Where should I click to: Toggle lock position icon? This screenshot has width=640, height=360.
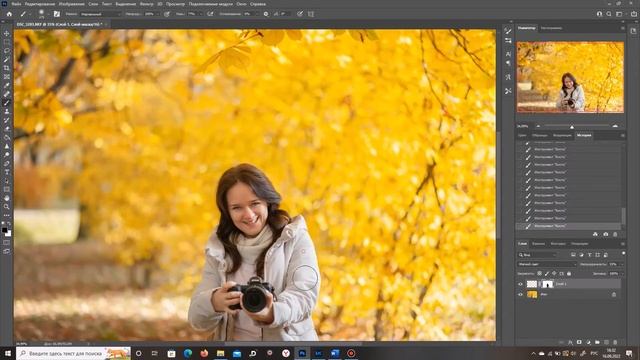click(554, 273)
